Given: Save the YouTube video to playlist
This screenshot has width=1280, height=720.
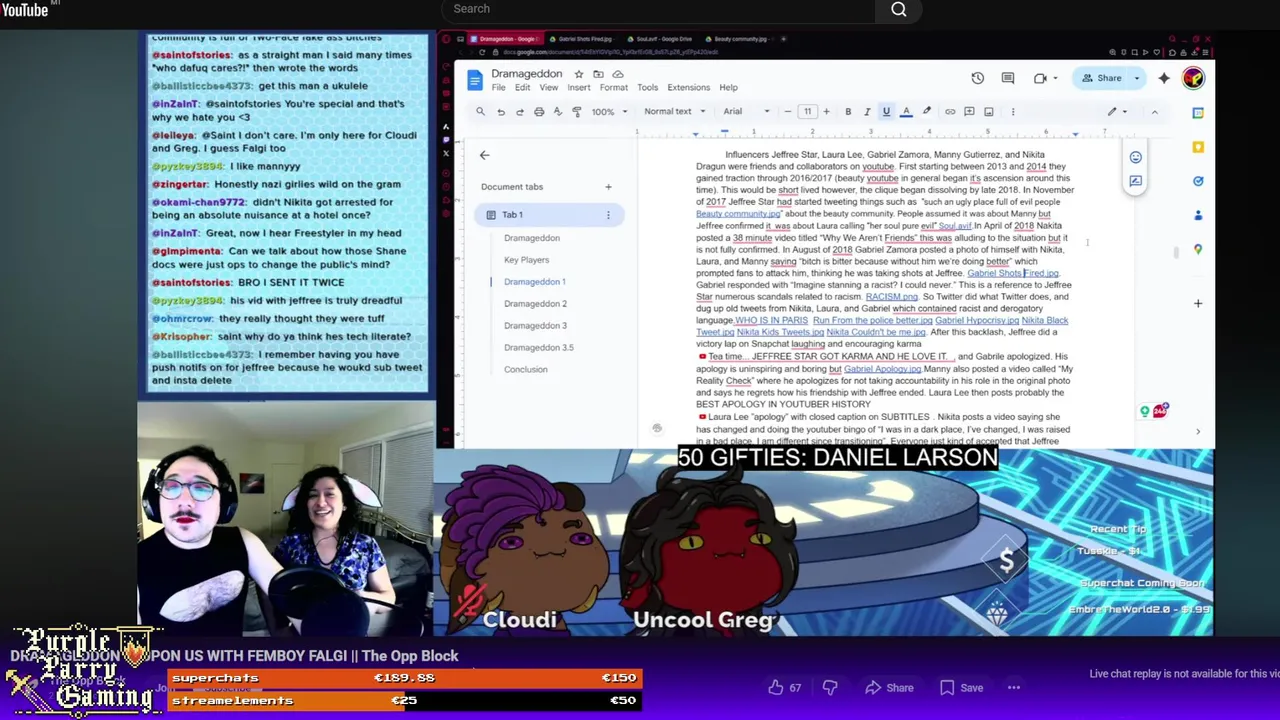Looking at the screenshot, I should 962,688.
